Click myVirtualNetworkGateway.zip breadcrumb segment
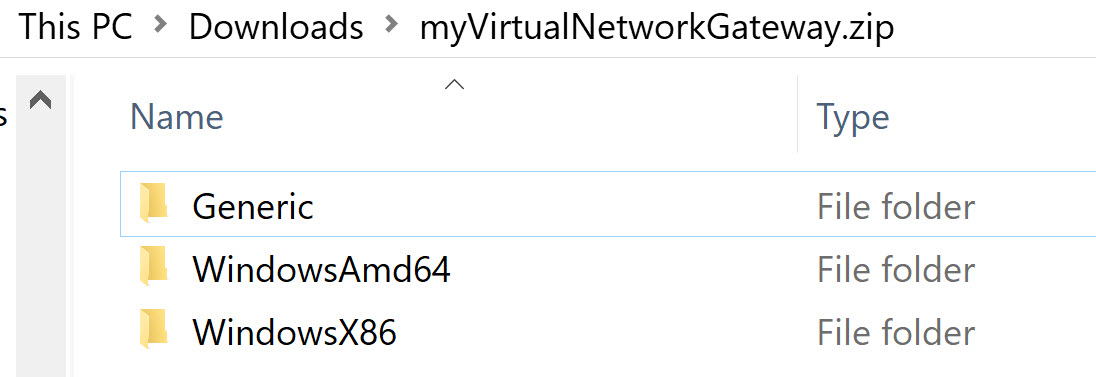Image resolution: width=1096 pixels, height=377 pixels. [656, 28]
